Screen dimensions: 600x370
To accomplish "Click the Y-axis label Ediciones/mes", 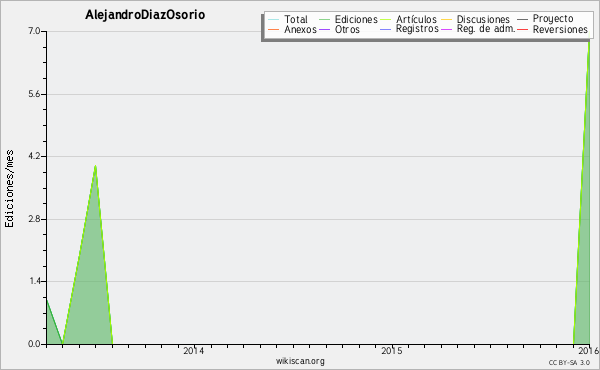I will tap(9, 189).
